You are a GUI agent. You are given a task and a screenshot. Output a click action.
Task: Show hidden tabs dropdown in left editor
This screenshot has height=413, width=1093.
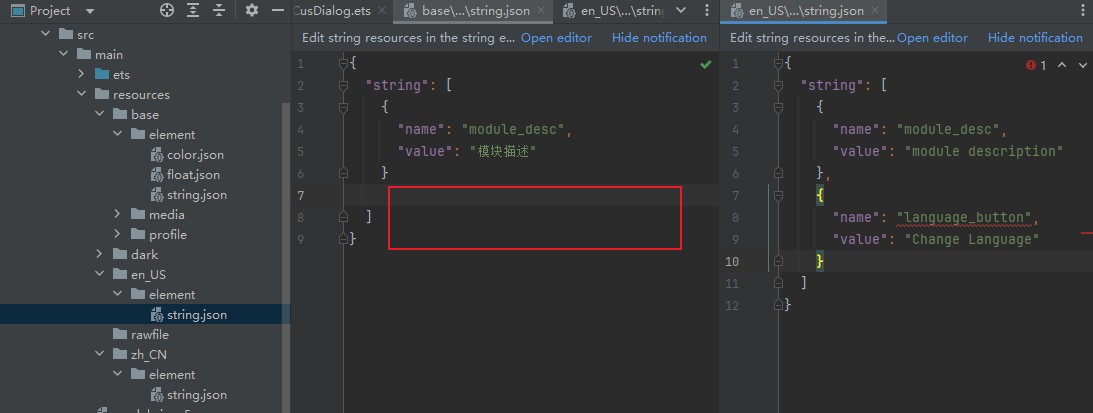coord(681,11)
